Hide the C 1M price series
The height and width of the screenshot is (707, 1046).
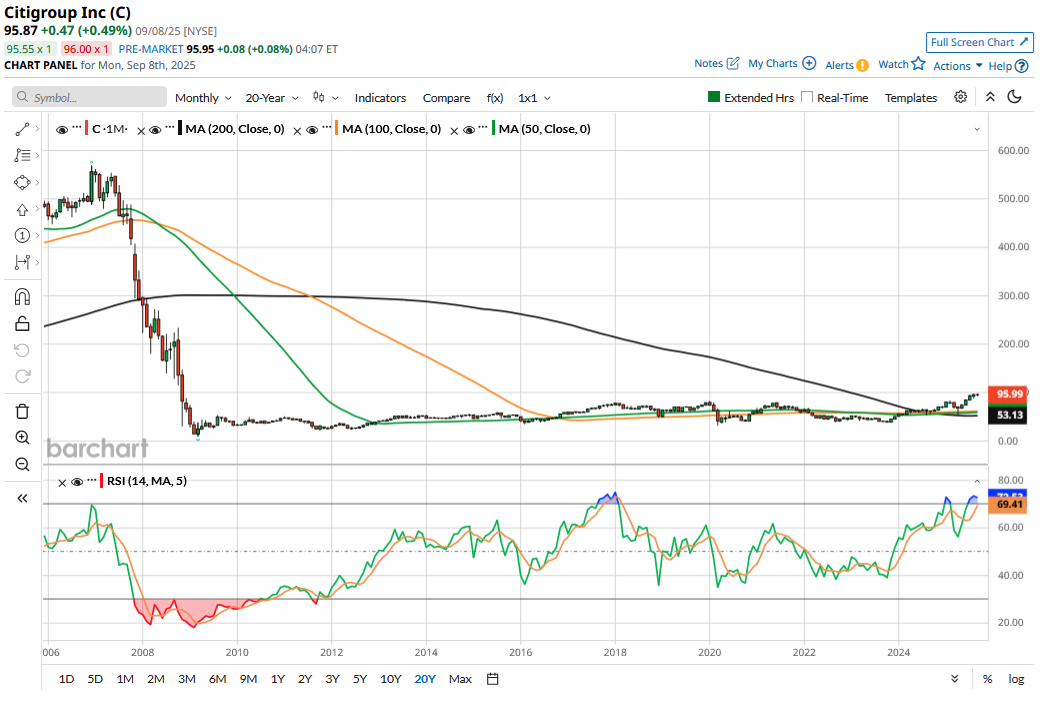coord(62,130)
